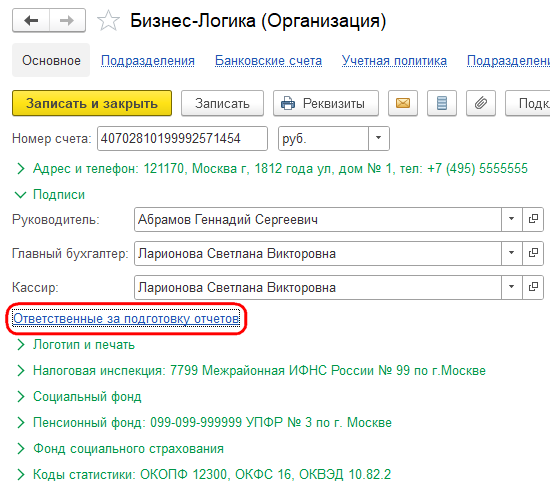Open the Банковские счета tab

click(x=268, y=61)
